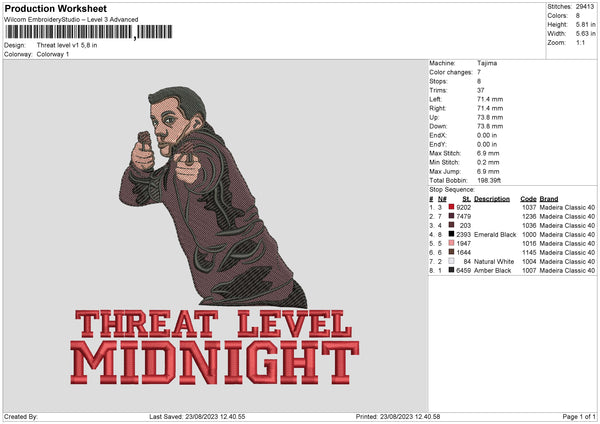Click the swatch next to 203 stitches
600x424 pixels.
[x=451, y=225]
